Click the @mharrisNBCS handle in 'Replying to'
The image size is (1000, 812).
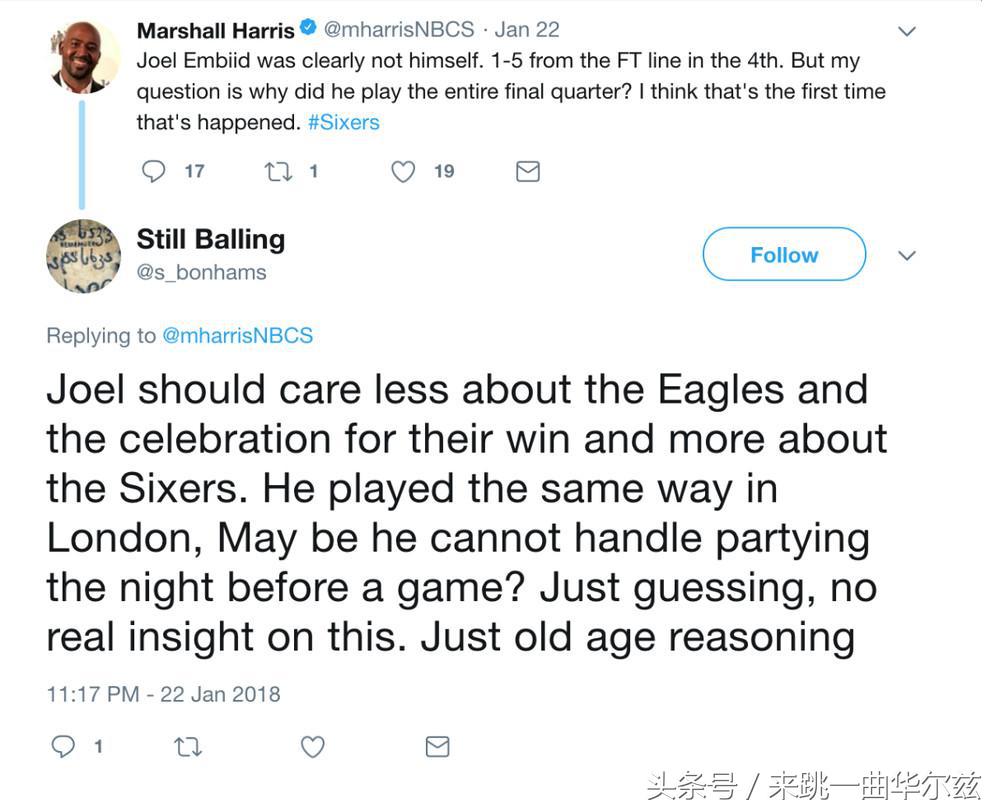237,335
